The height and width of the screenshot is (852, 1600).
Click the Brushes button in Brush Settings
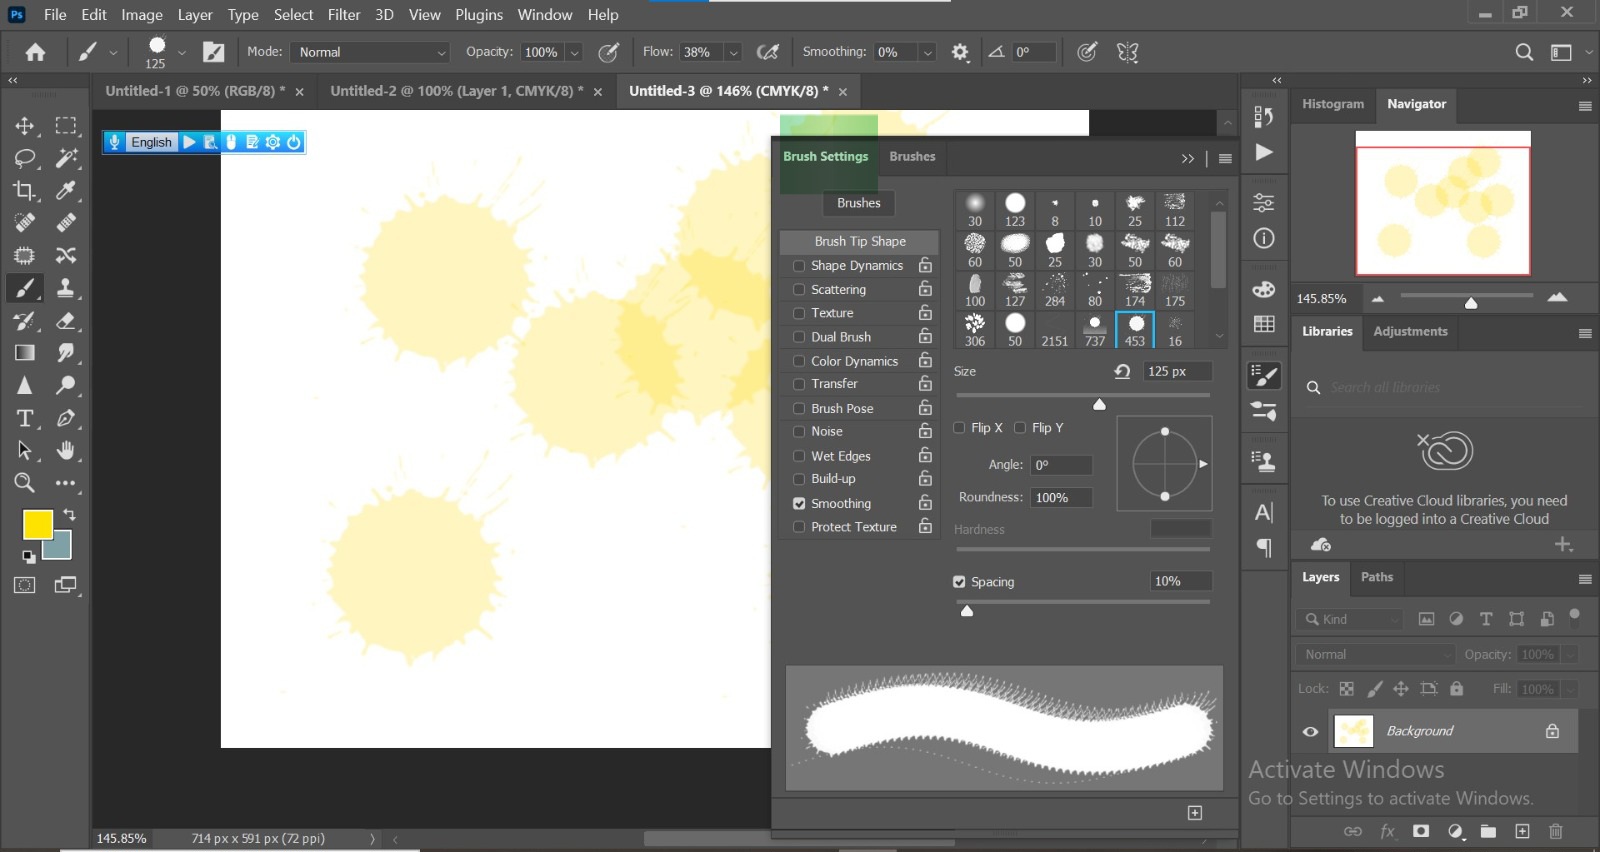point(858,203)
